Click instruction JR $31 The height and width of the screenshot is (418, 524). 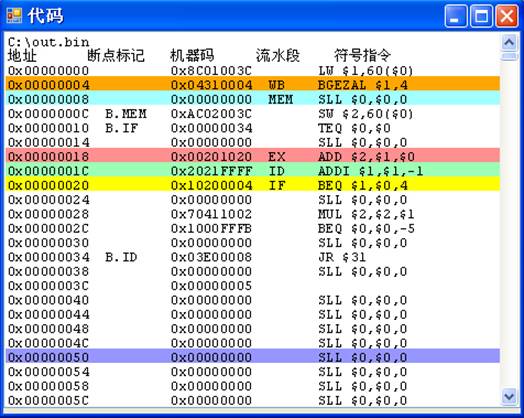[x=342, y=257]
